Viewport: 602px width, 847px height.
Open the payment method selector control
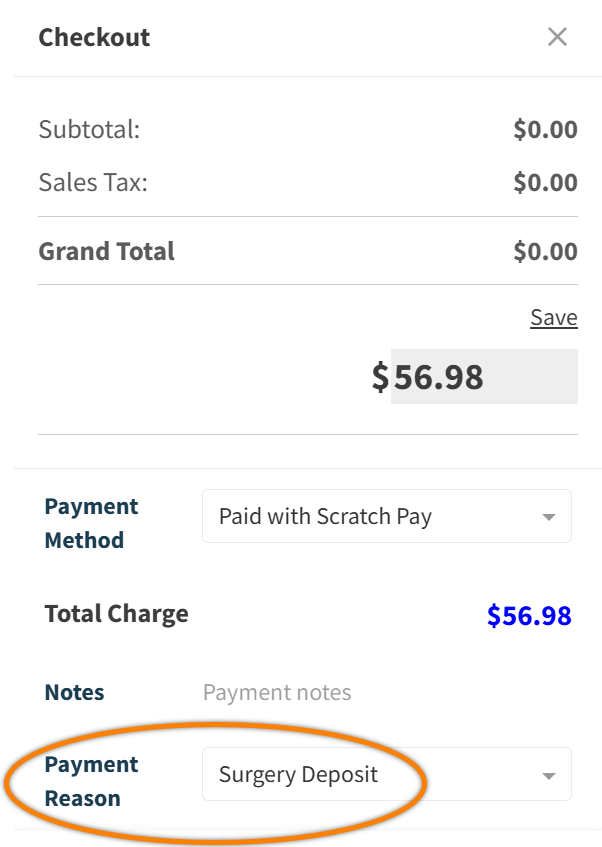tap(386, 516)
